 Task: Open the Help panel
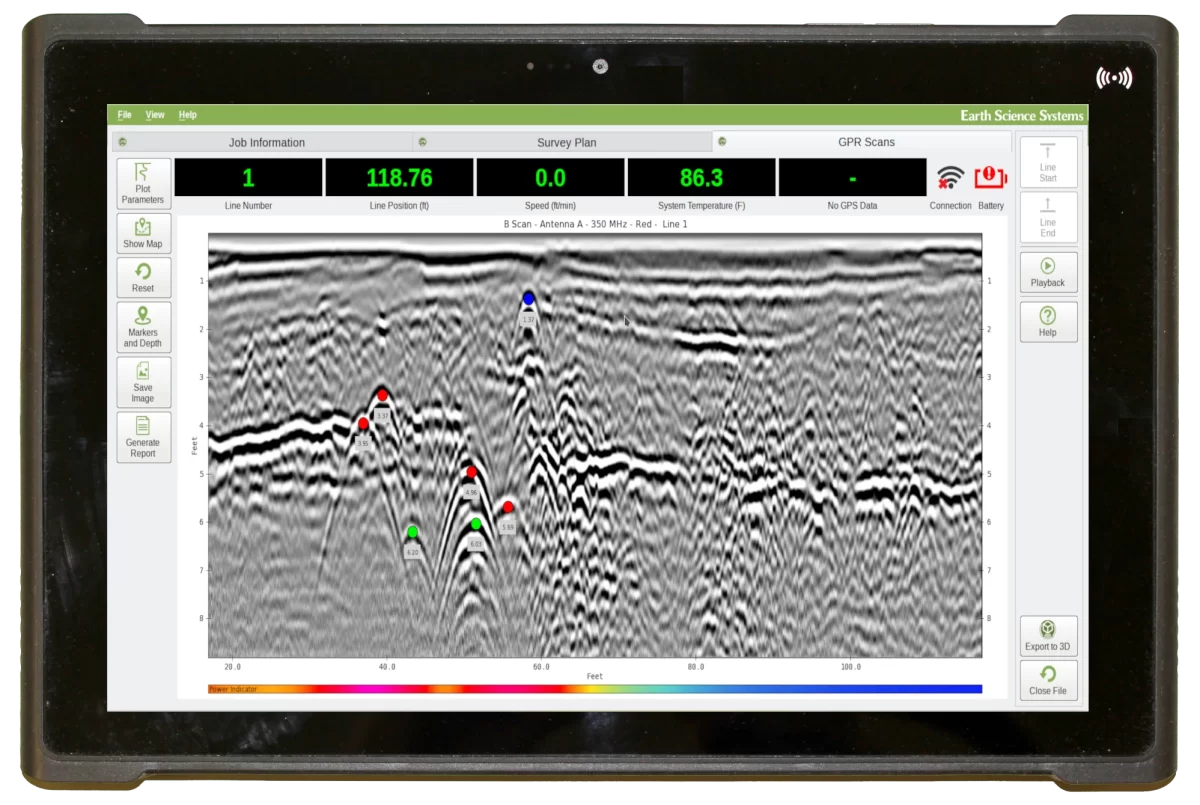tap(1047, 321)
